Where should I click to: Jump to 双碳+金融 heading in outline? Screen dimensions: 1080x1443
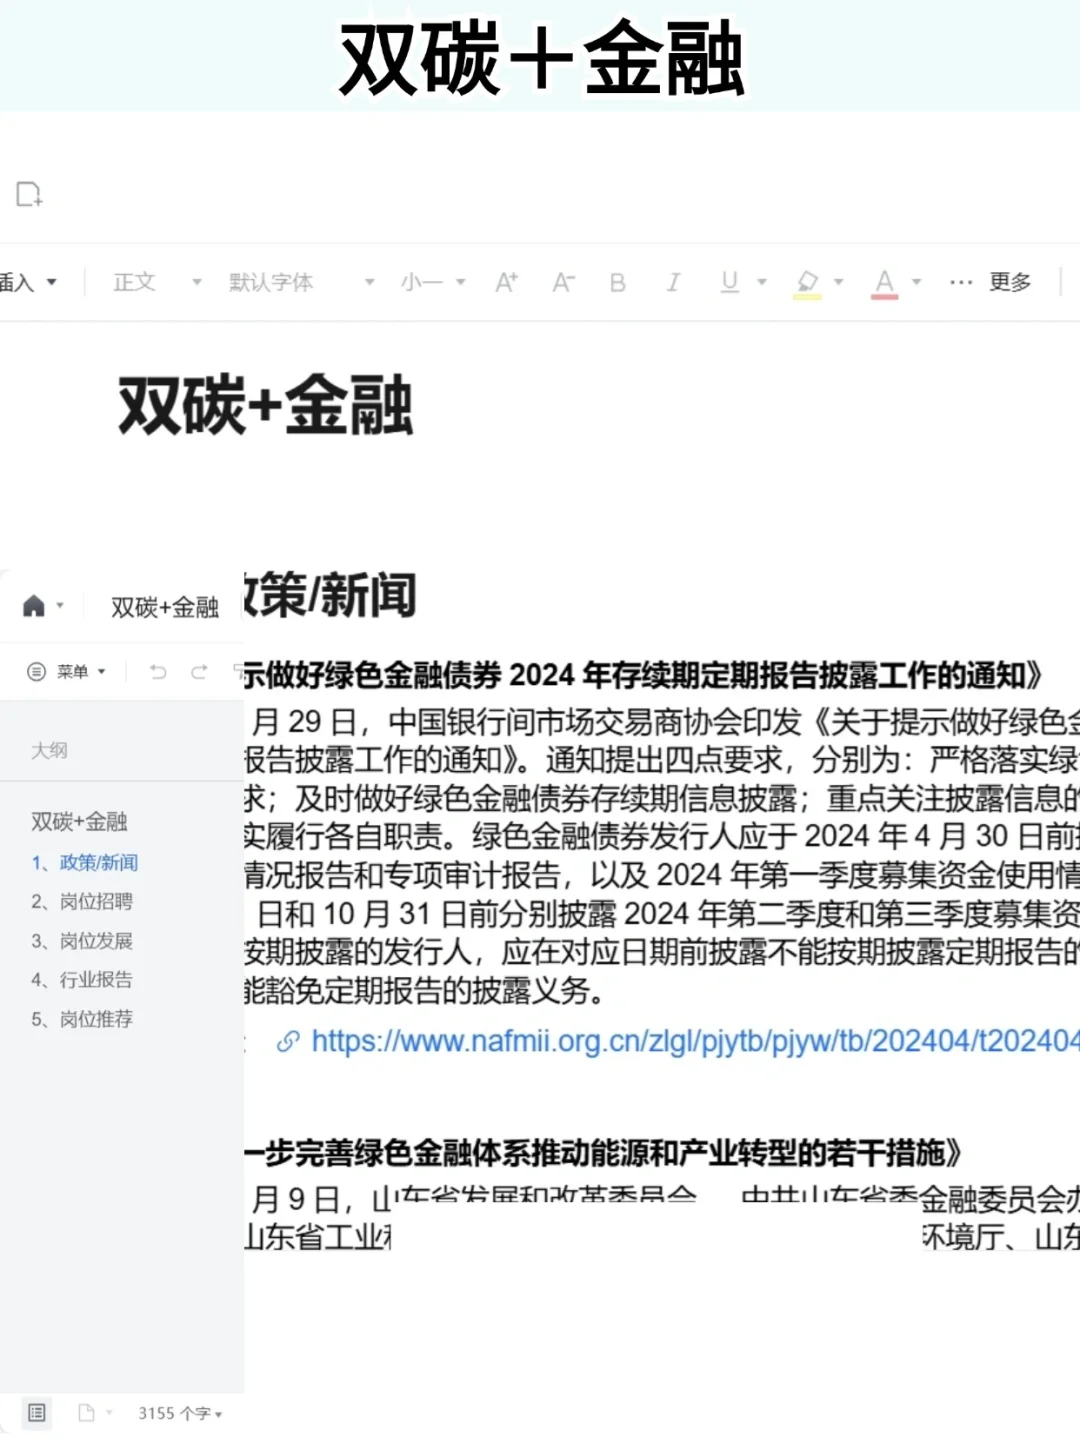tap(79, 822)
